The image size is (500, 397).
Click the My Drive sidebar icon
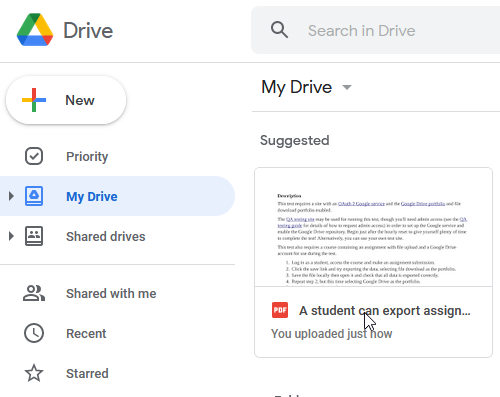(34, 196)
